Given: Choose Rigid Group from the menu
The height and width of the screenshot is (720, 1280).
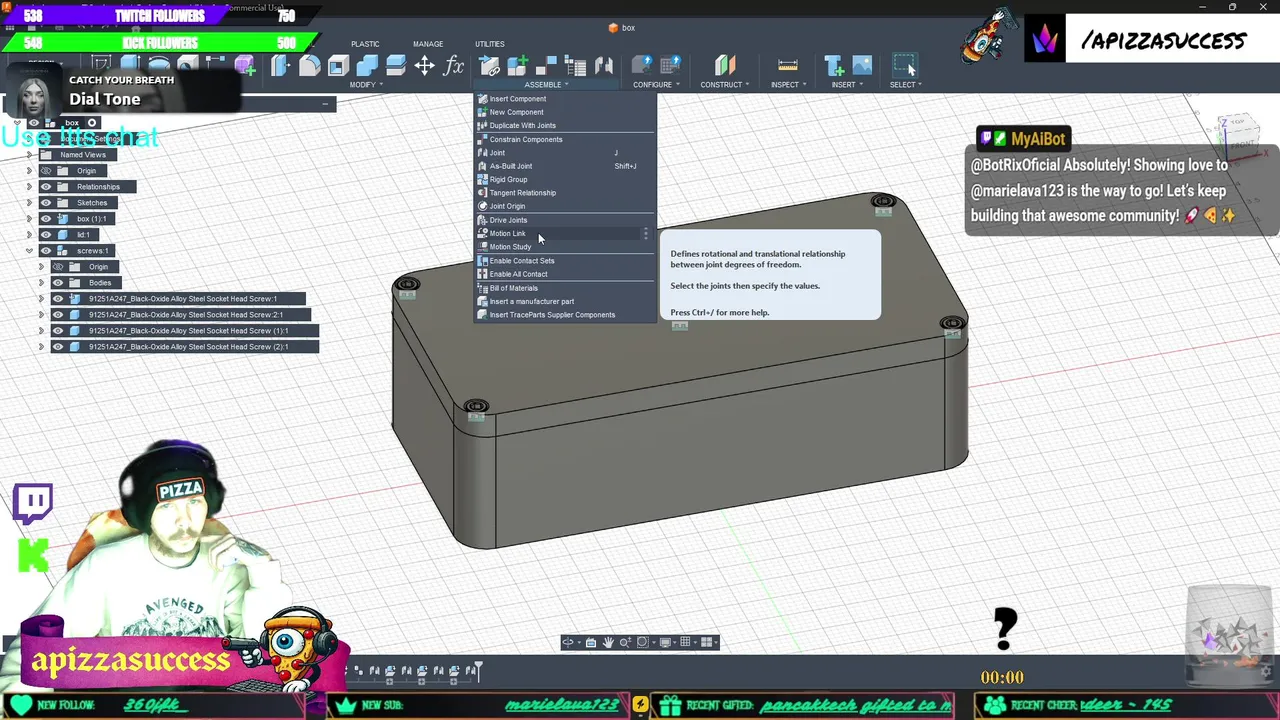Looking at the screenshot, I should (565, 180).
